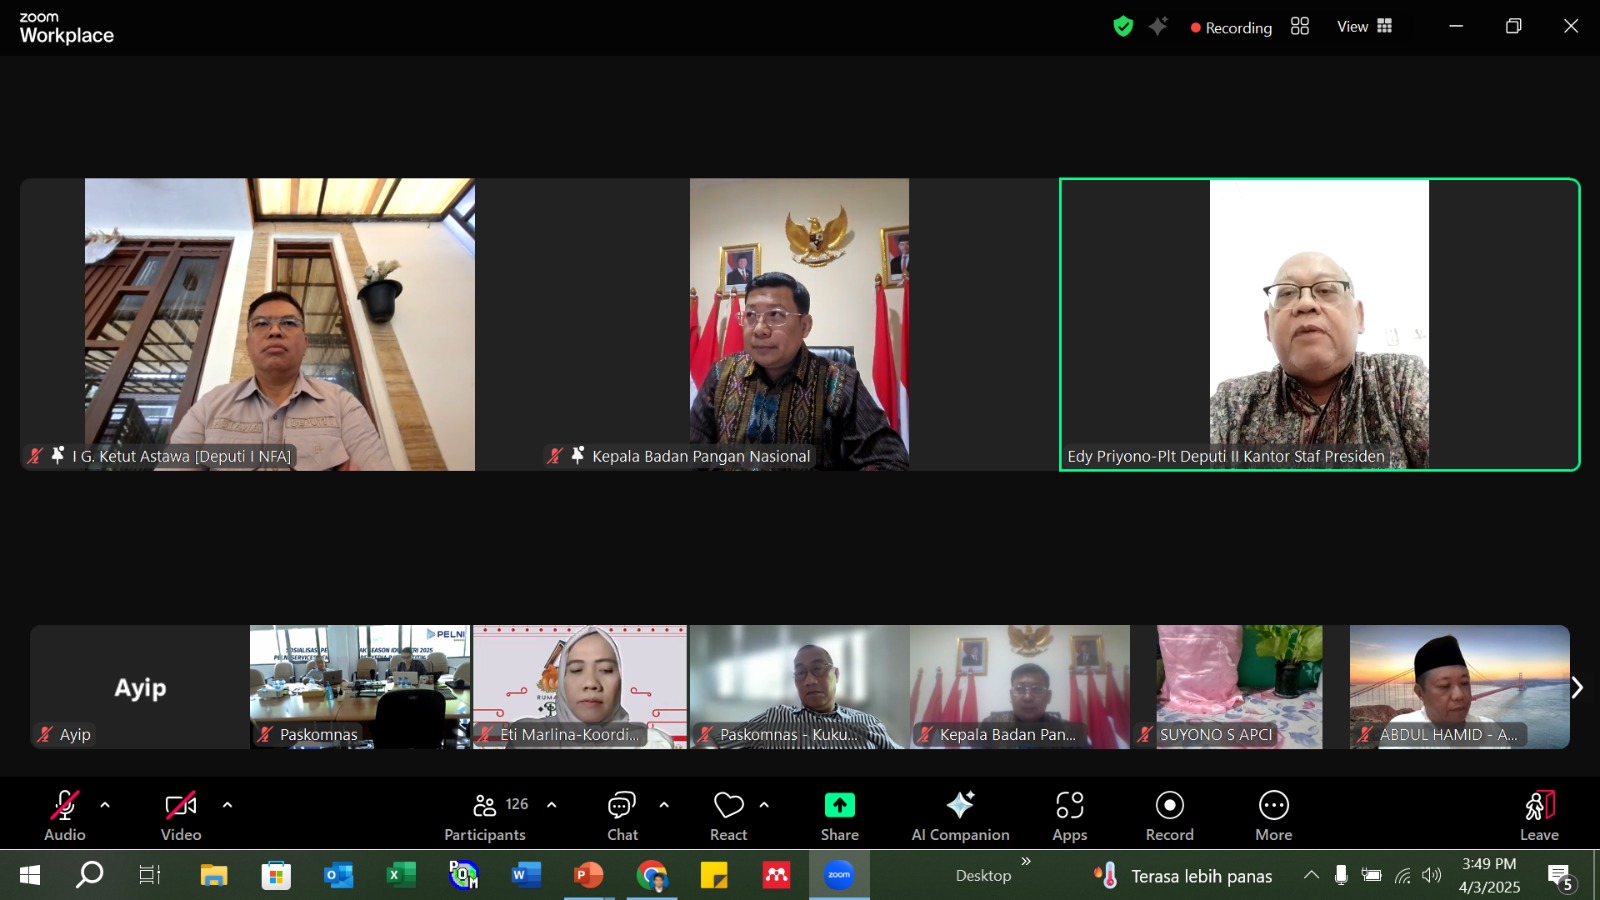Unmute microphone with Audio button
This screenshot has height=900, width=1600.
[65, 815]
